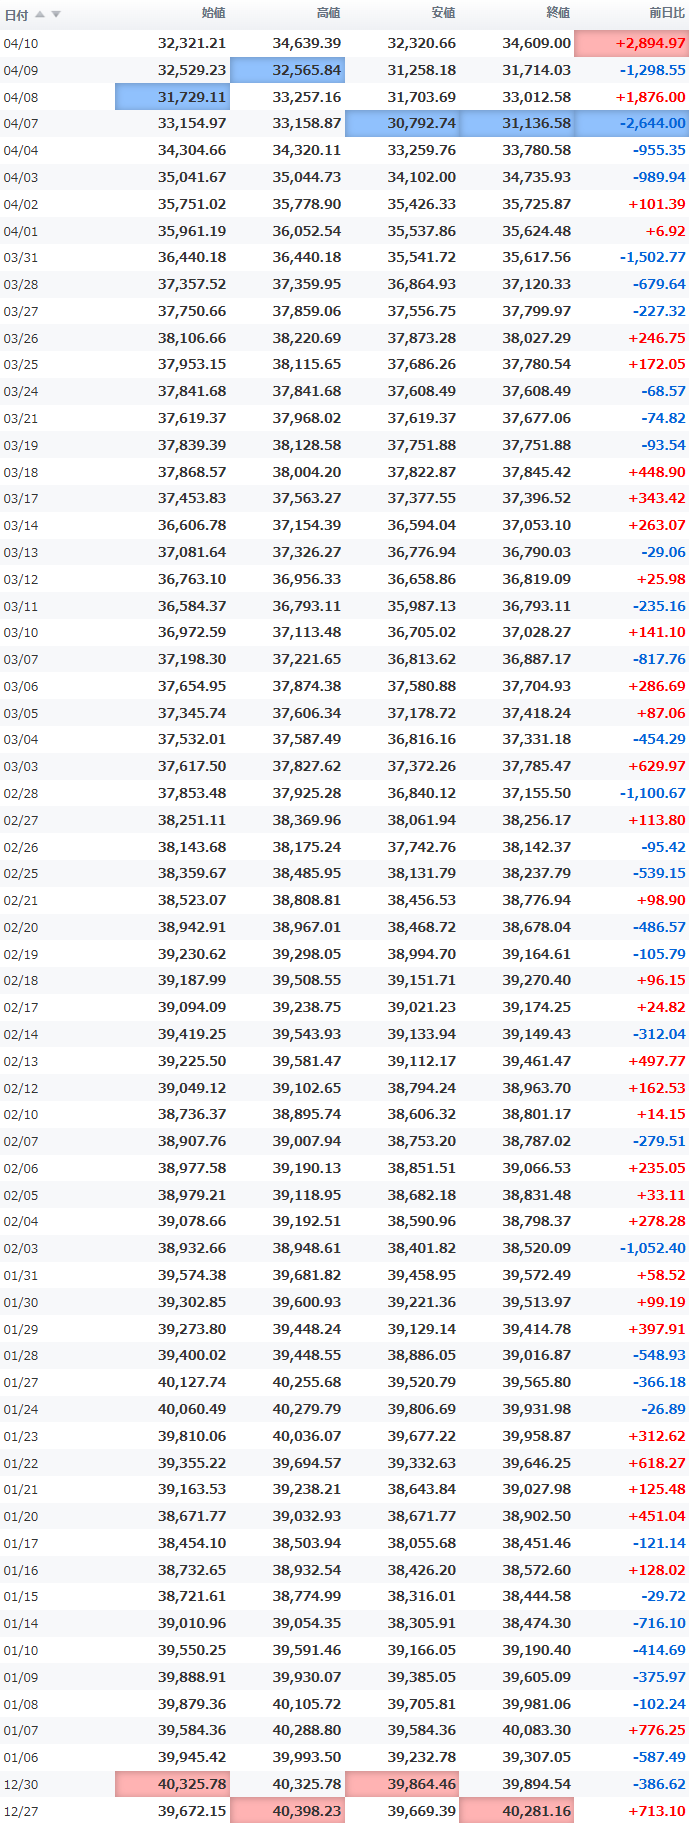This screenshot has height=1823, width=689.
Task: Select the 03/17 date cell
Action: pyautogui.click(x=21, y=499)
